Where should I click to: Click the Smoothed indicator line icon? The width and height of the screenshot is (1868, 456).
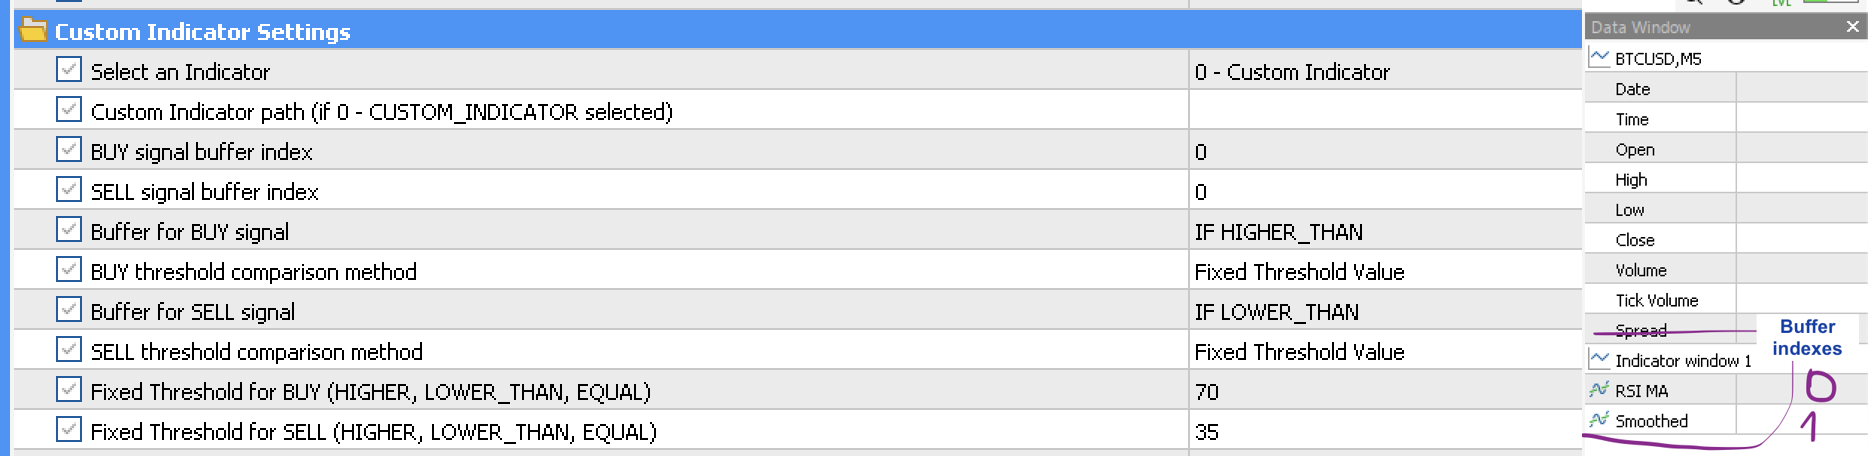coord(1600,420)
